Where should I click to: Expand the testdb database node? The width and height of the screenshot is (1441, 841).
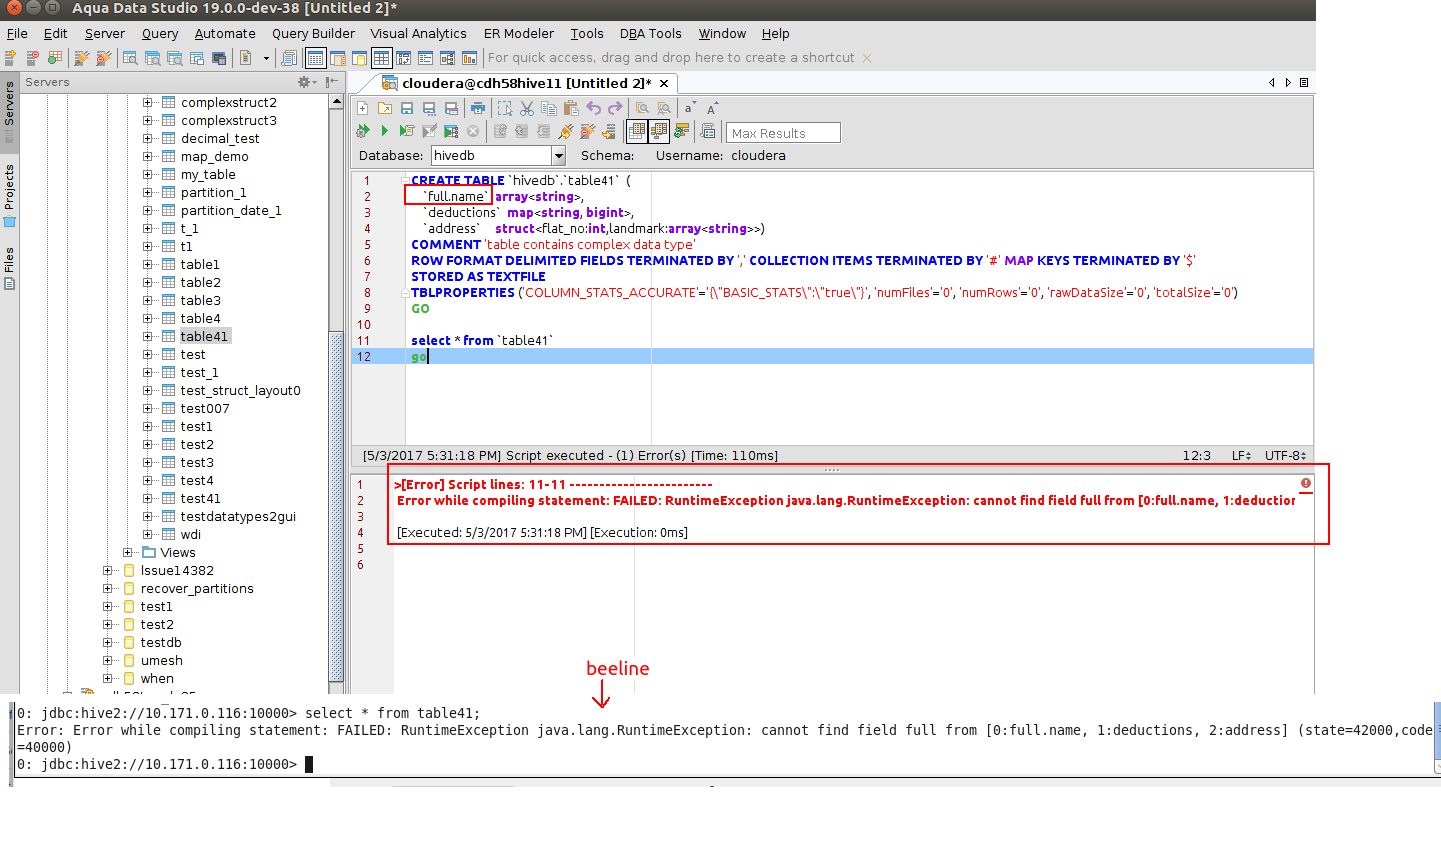(108, 642)
